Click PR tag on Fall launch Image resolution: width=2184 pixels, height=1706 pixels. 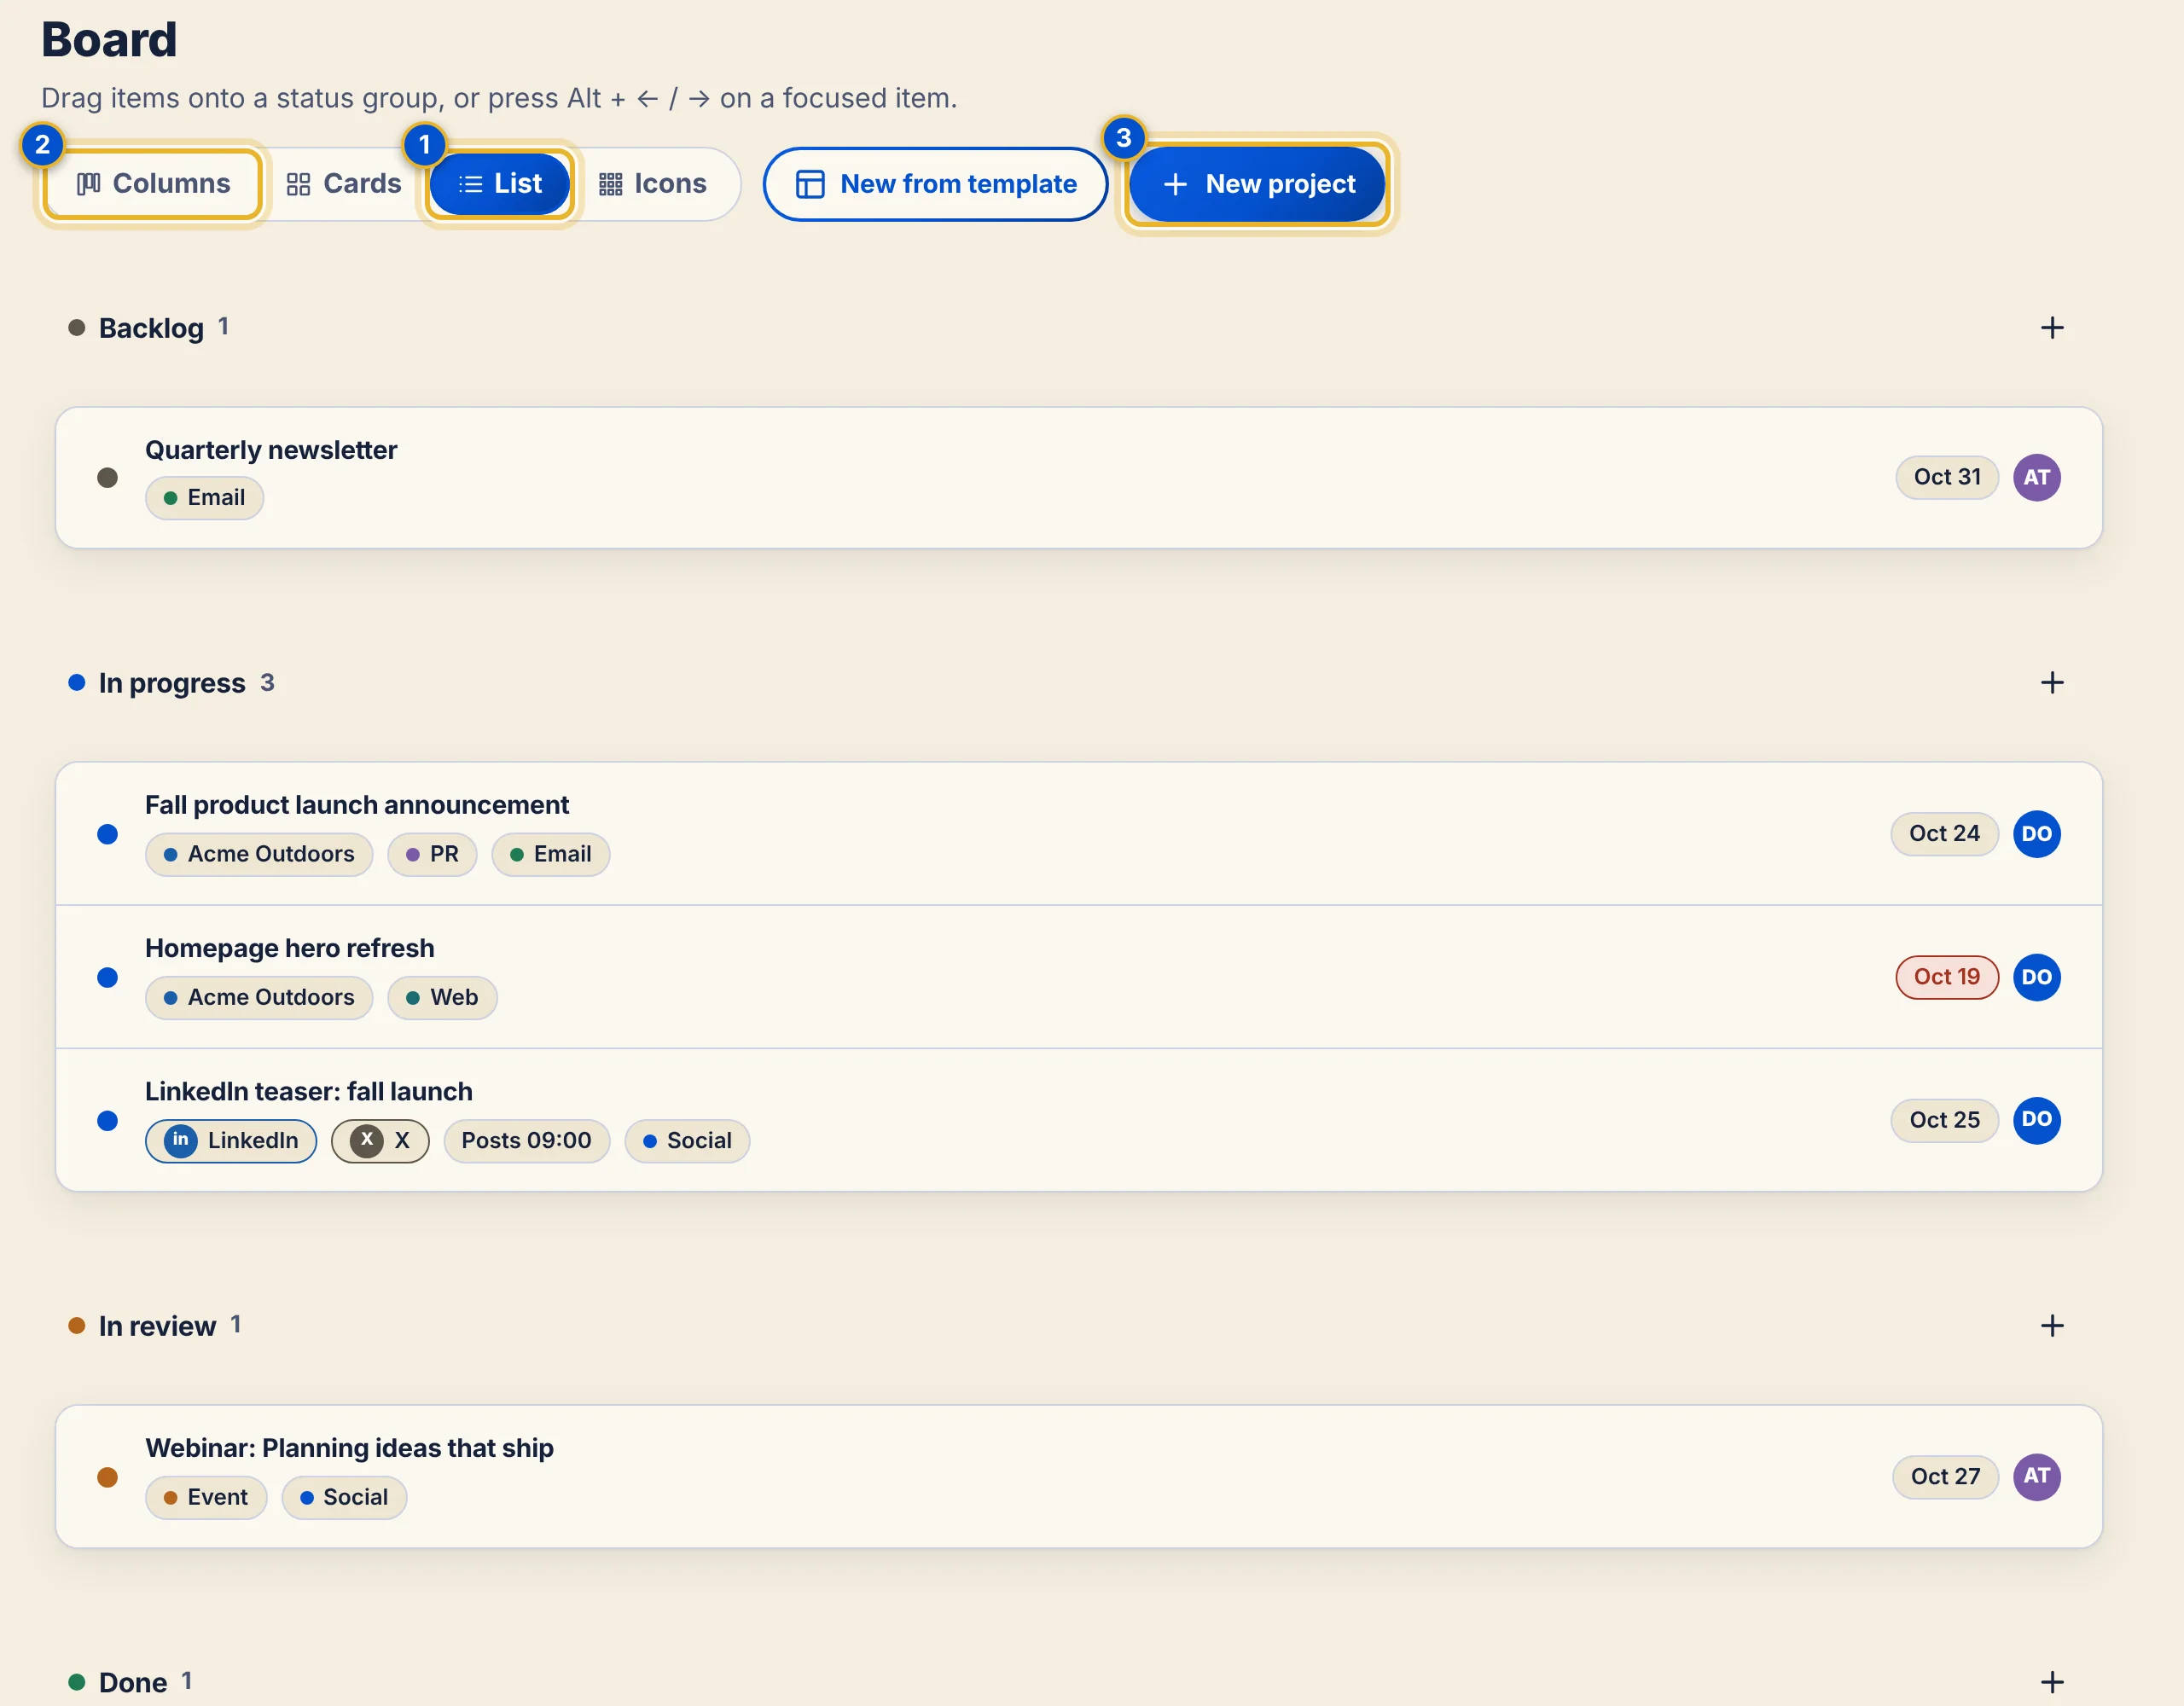432,855
